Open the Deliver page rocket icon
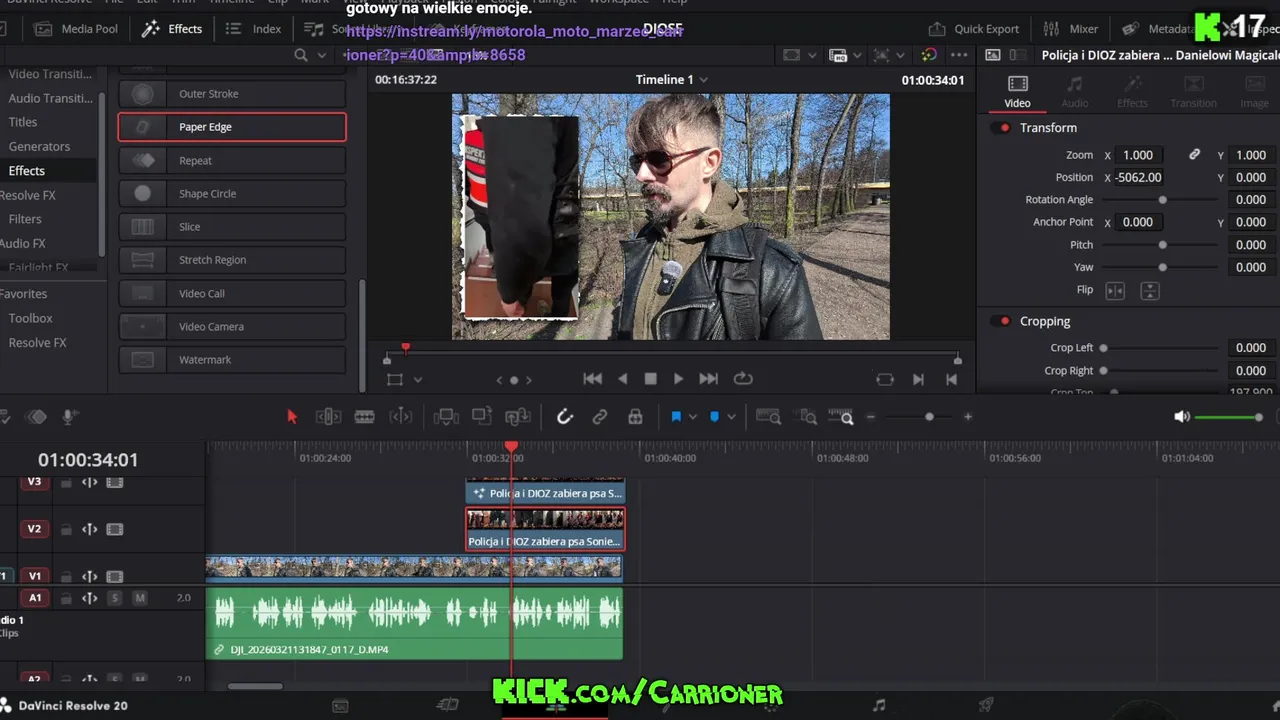The width and height of the screenshot is (1280, 720). pyautogui.click(x=986, y=705)
